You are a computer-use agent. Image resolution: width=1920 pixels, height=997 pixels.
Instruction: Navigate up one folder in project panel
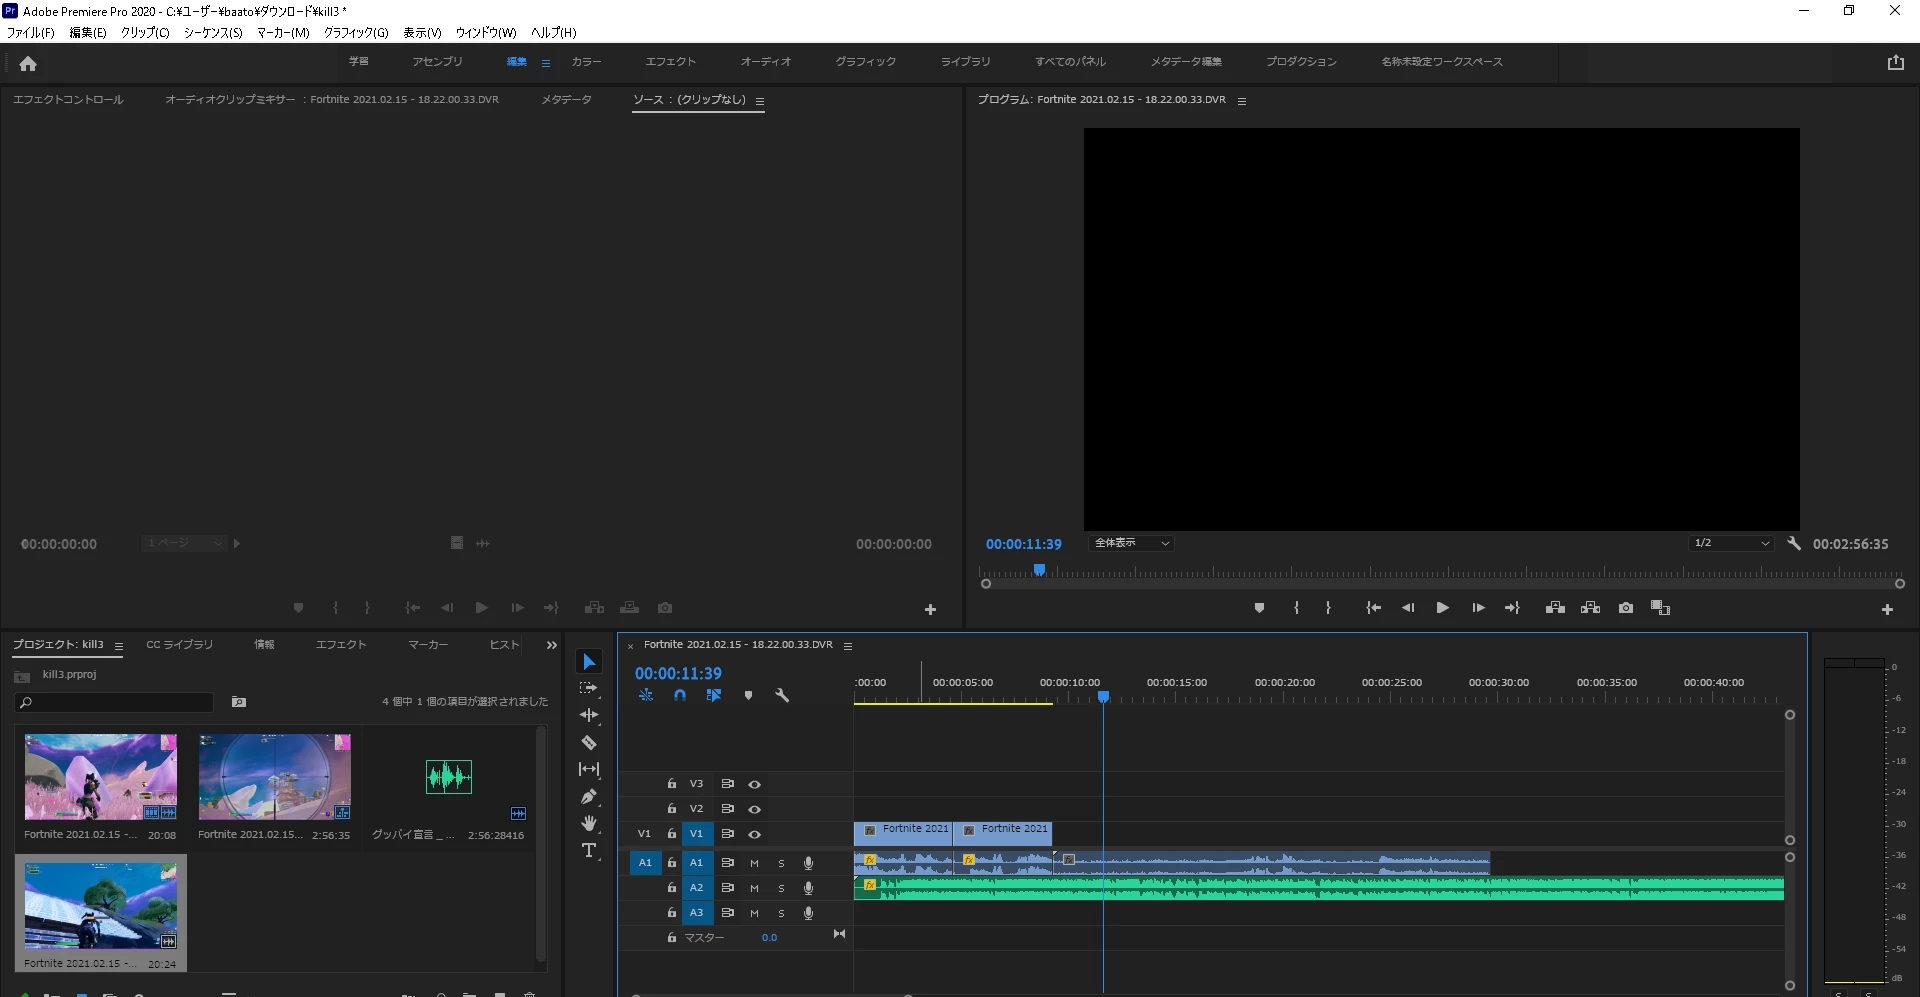click(x=22, y=676)
